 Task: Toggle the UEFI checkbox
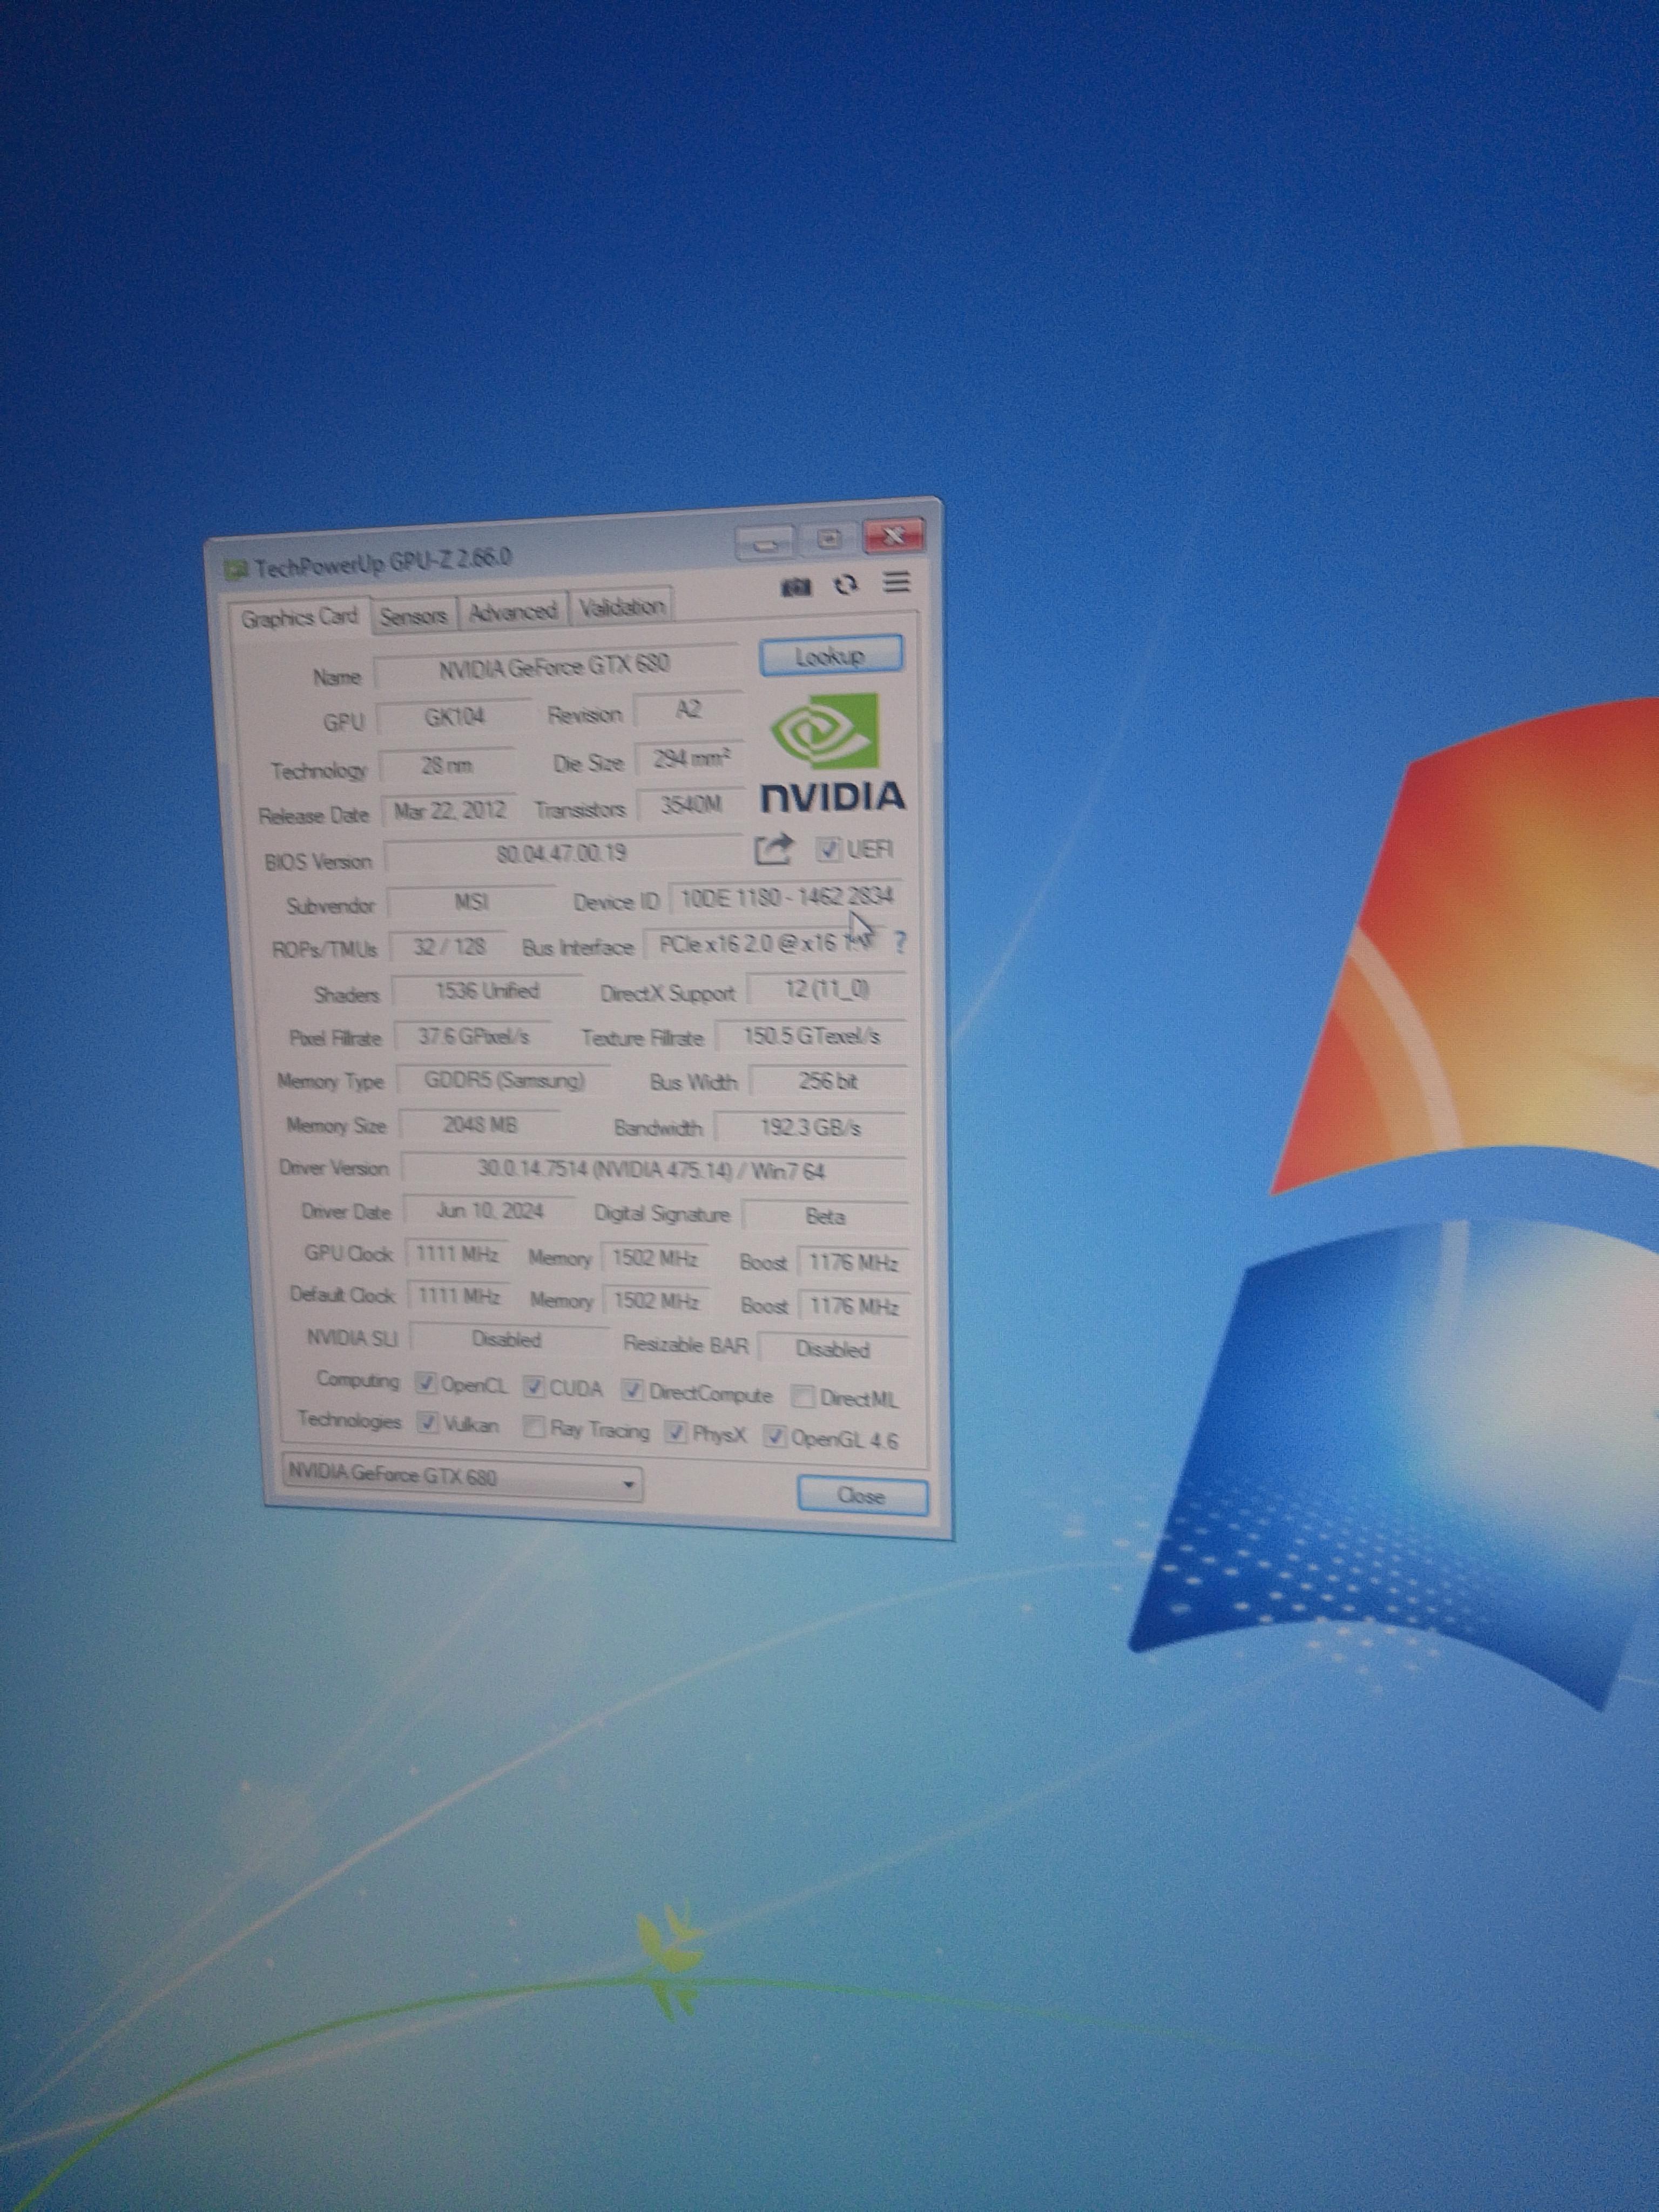pyautogui.click(x=828, y=850)
